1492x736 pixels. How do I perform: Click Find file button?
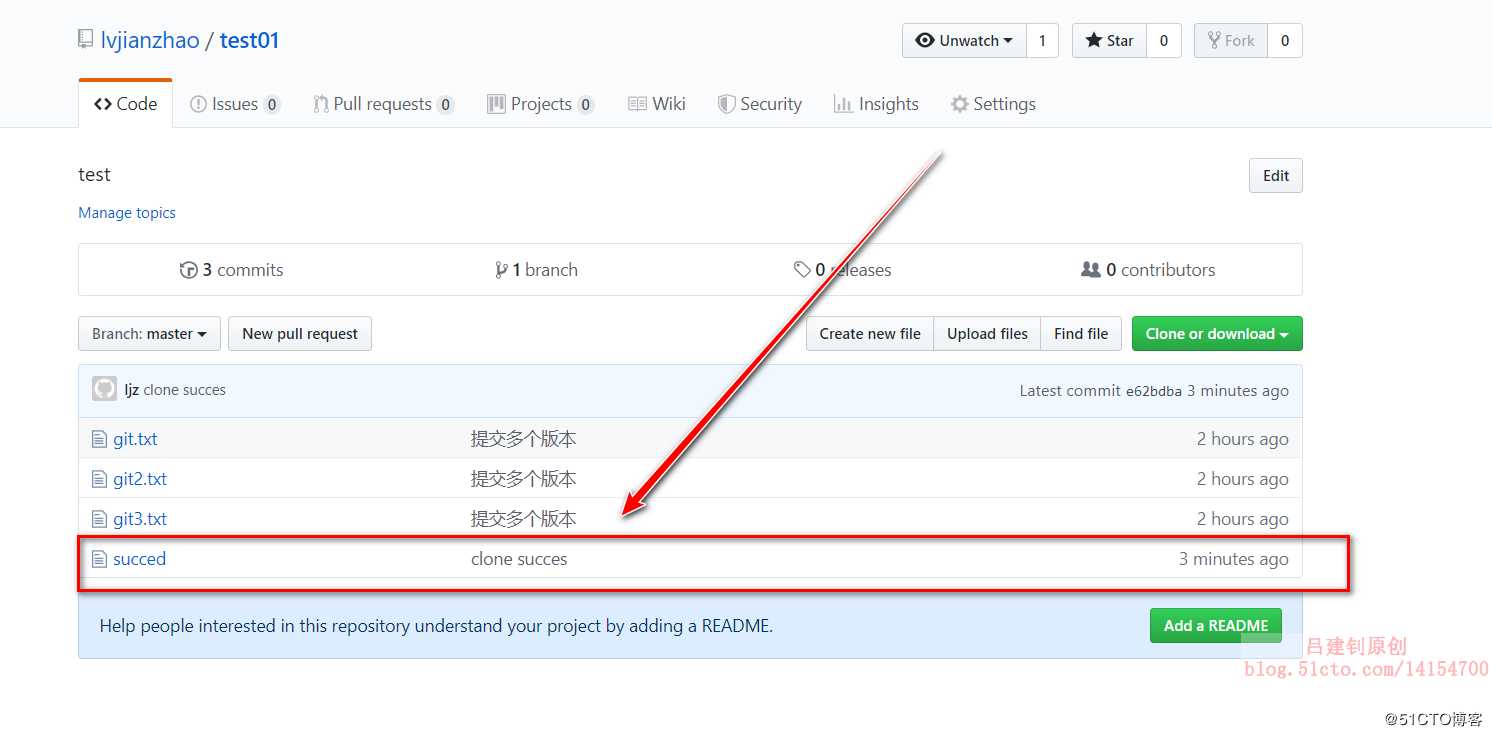tap(1081, 334)
